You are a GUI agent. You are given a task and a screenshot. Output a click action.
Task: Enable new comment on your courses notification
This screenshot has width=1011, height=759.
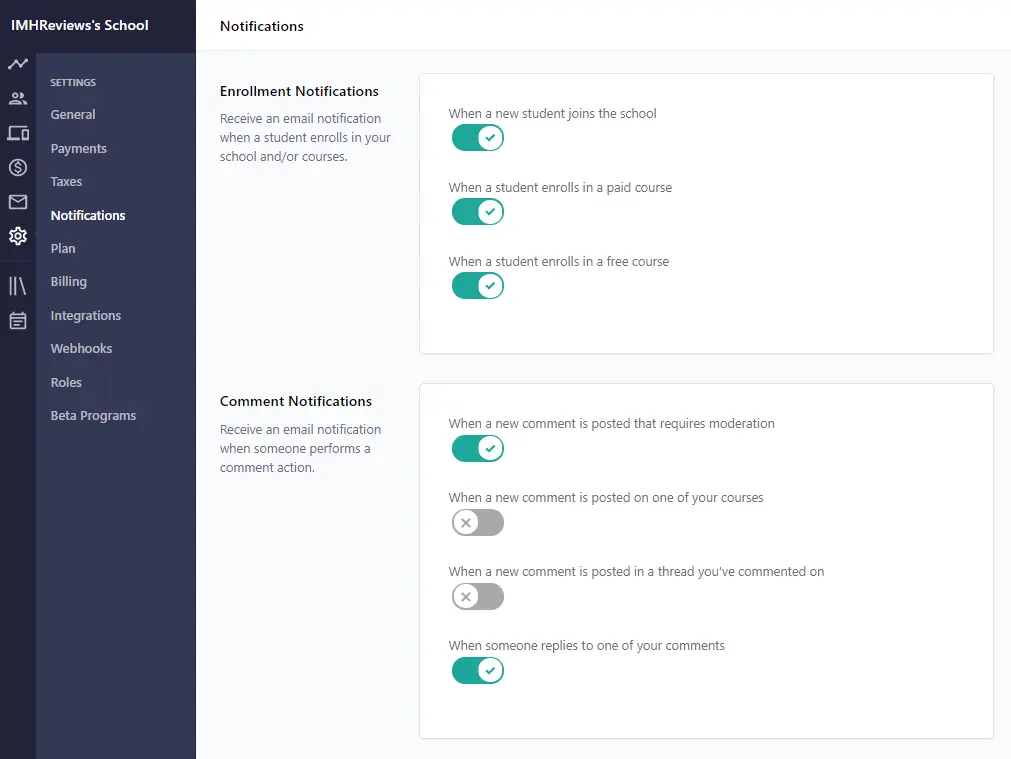[x=477, y=523]
